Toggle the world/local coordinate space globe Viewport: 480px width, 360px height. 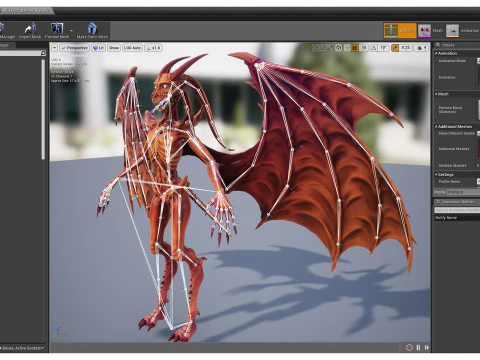point(339,48)
